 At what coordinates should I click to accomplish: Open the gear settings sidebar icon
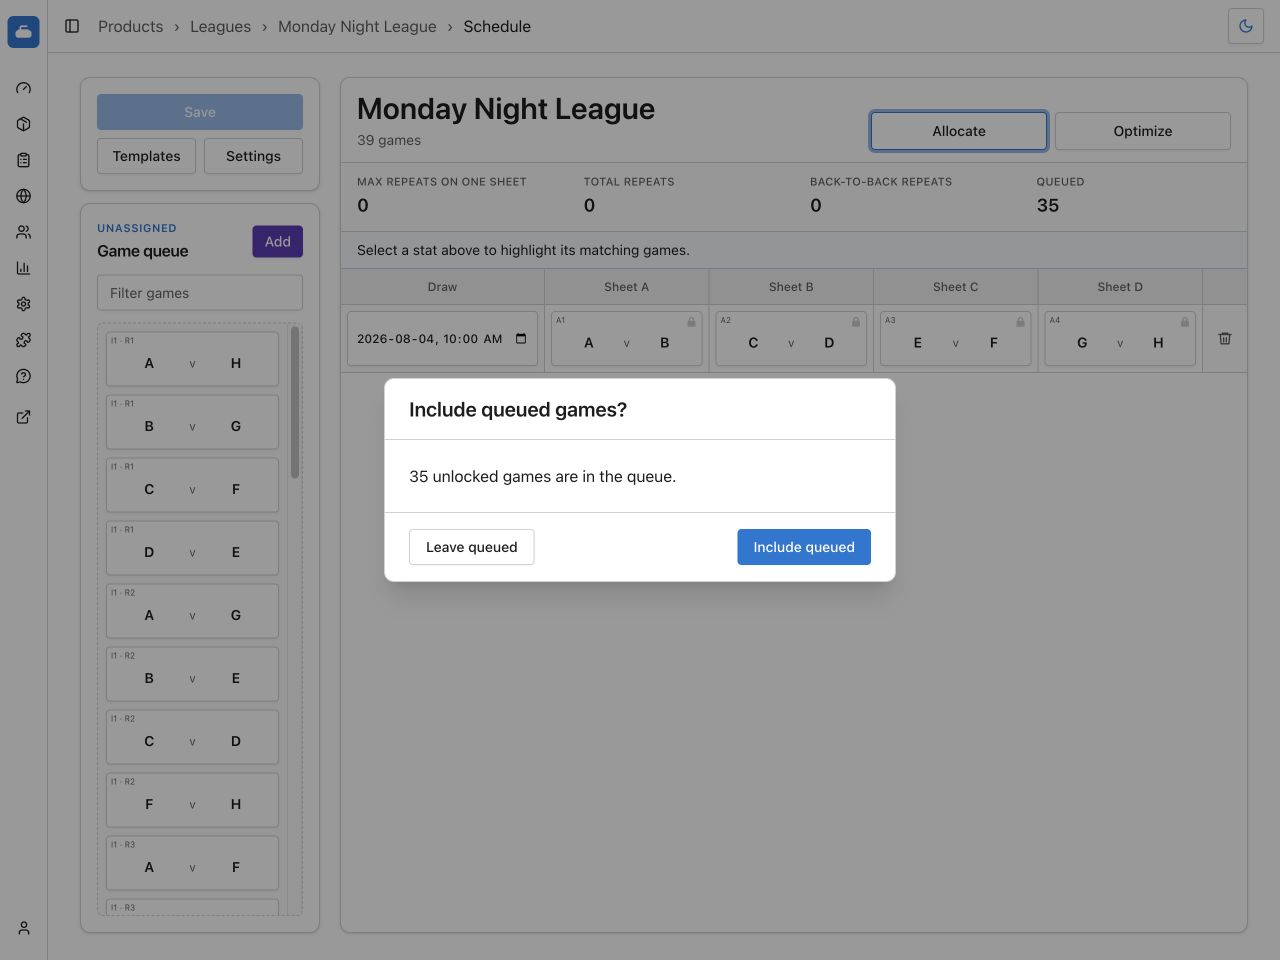click(24, 304)
